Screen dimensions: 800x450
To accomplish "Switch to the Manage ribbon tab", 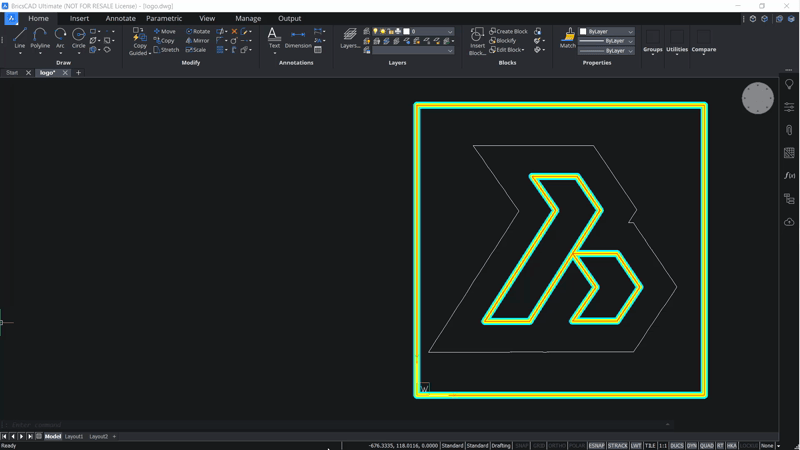I will coord(248,18).
